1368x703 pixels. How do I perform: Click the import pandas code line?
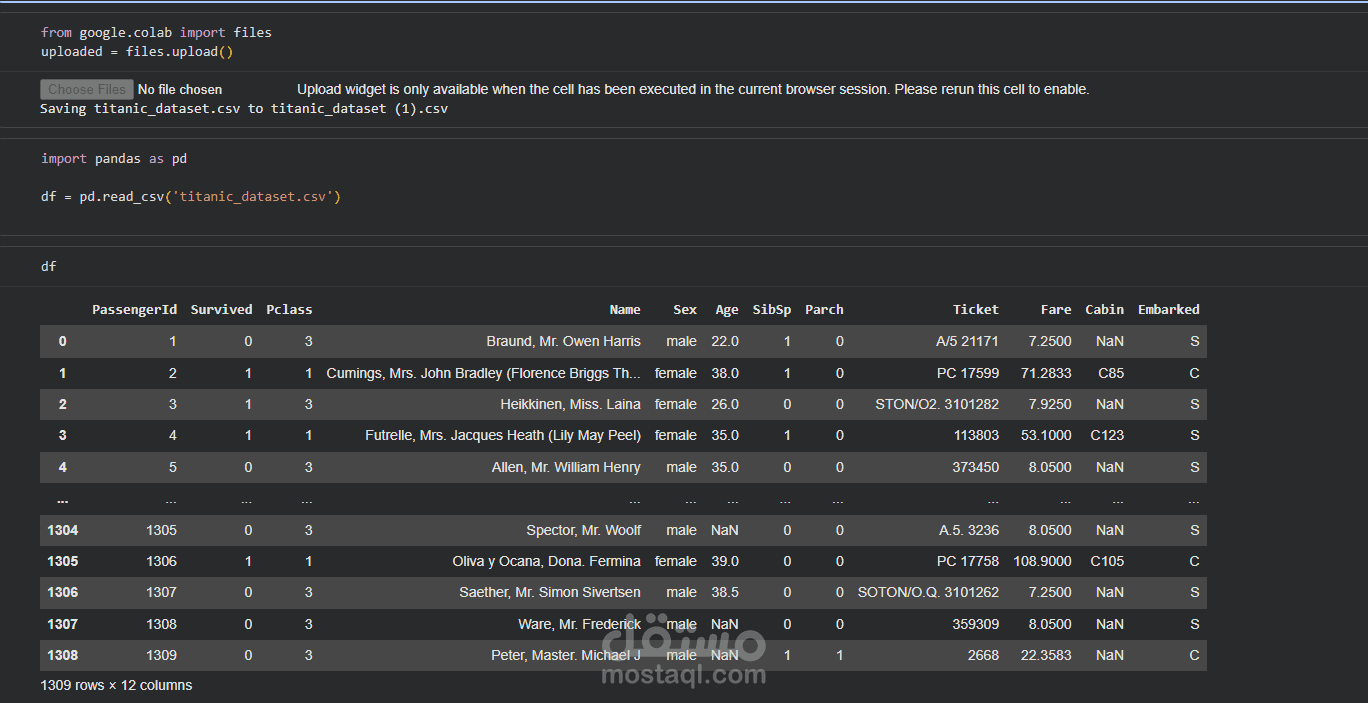114,158
